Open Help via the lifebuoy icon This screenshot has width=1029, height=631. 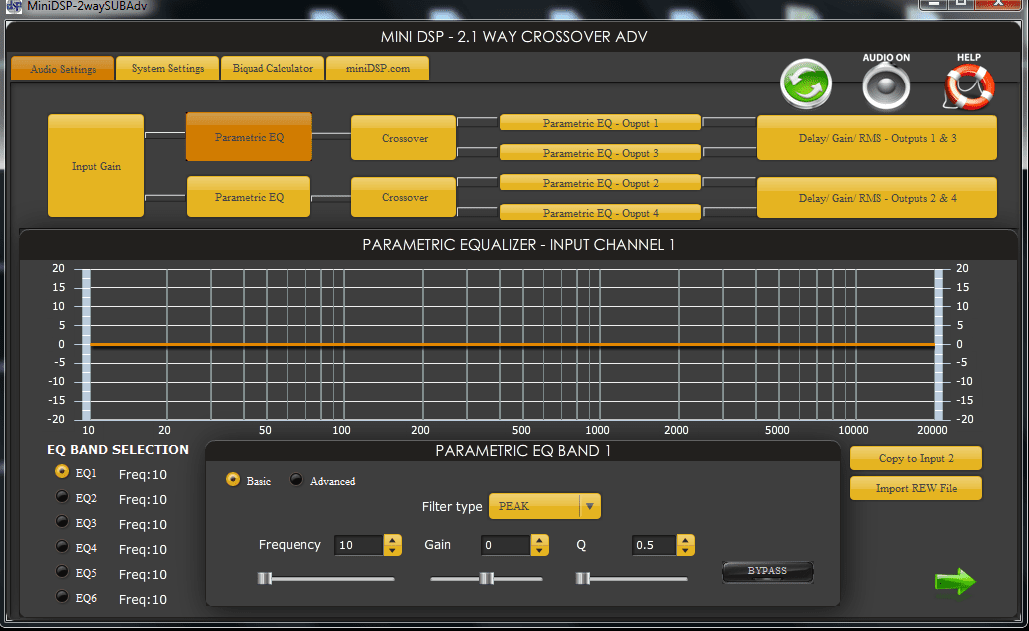(969, 87)
